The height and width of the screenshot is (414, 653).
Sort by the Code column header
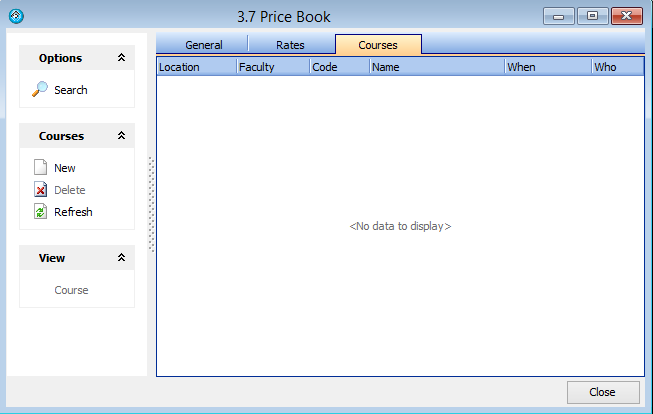click(339, 67)
